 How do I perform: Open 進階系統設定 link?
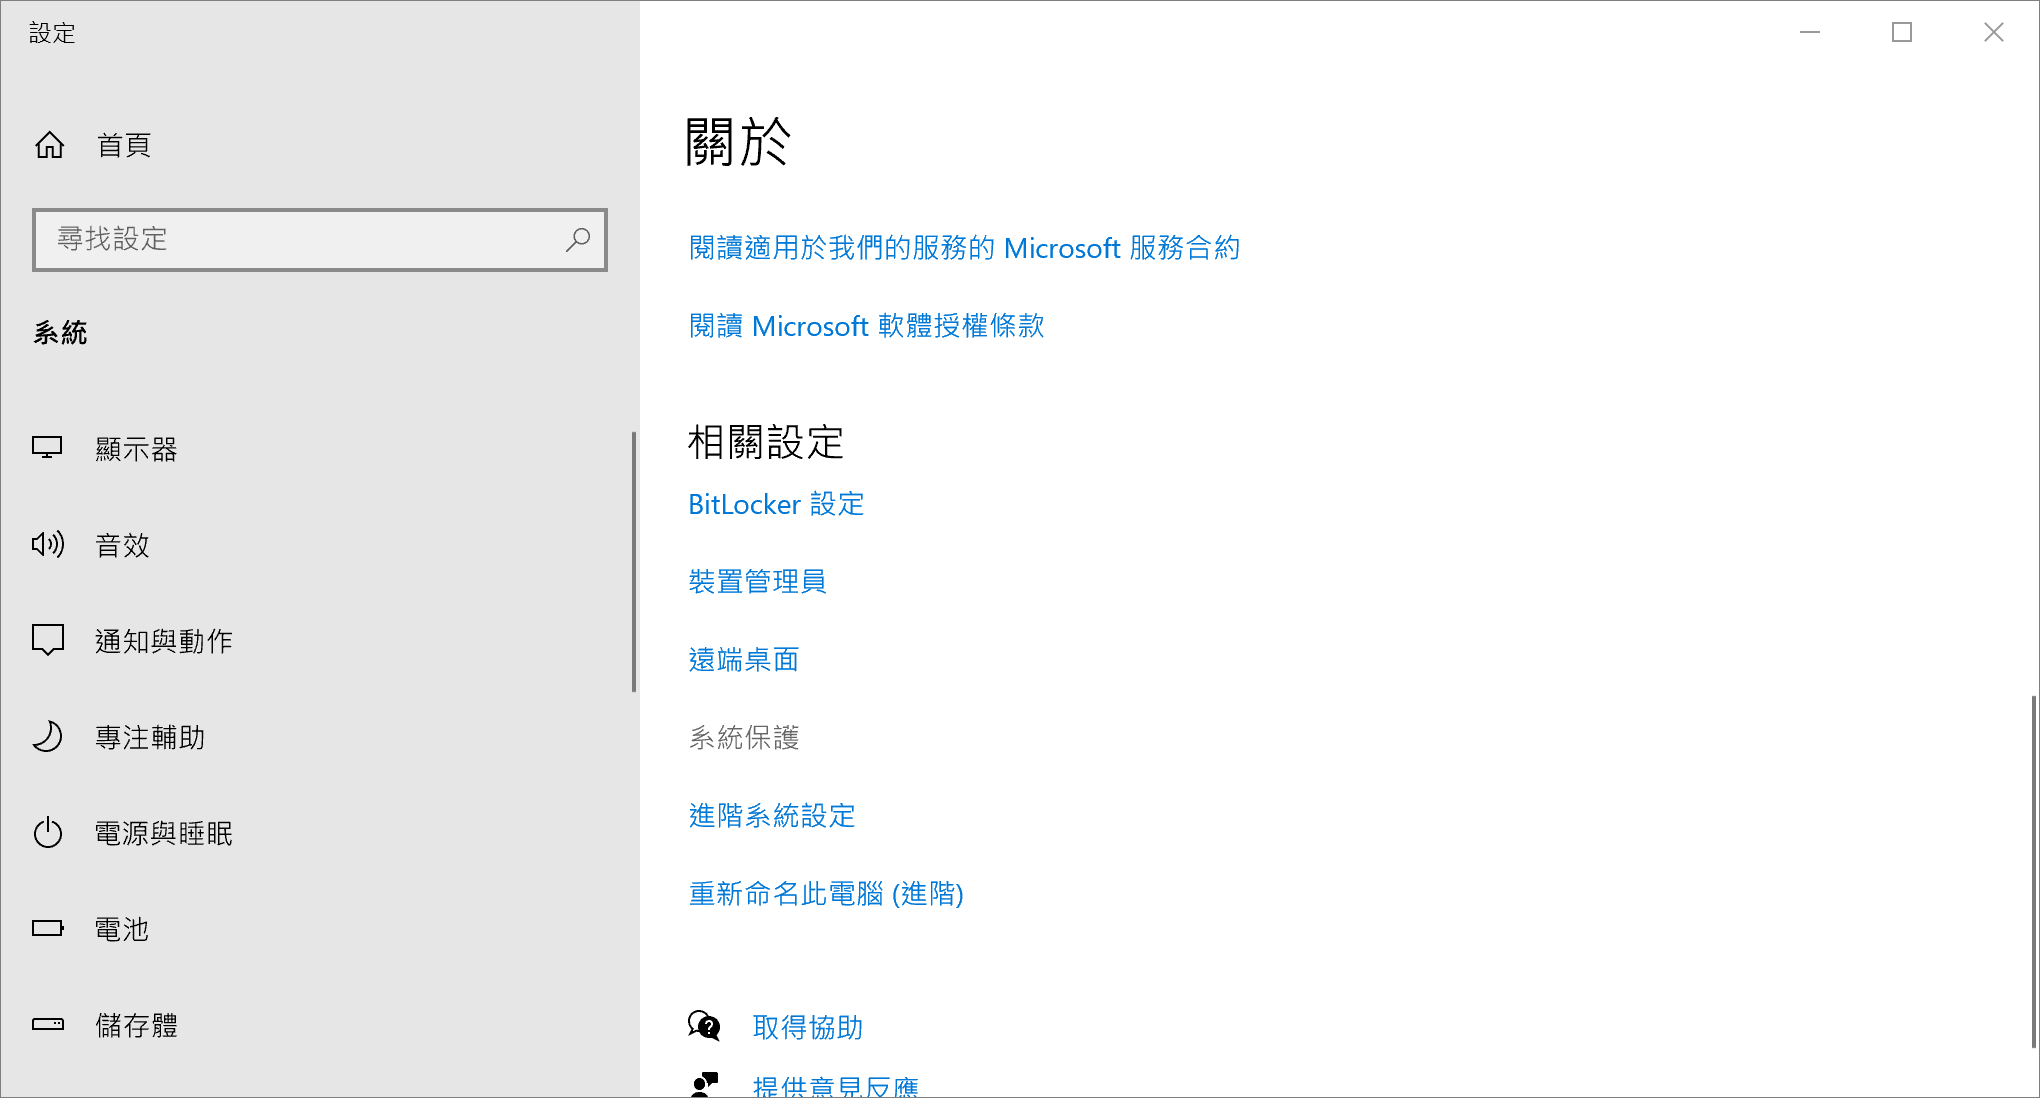coord(771,815)
